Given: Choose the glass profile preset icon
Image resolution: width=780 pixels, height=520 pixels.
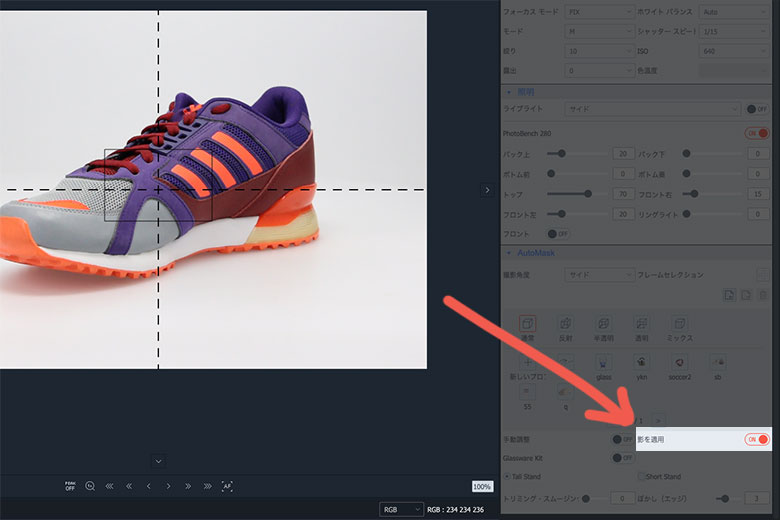Looking at the screenshot, I should point(604,362).
